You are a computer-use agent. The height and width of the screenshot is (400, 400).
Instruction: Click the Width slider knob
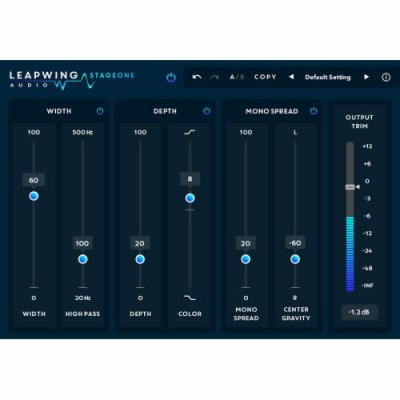[x=34, y=196]
